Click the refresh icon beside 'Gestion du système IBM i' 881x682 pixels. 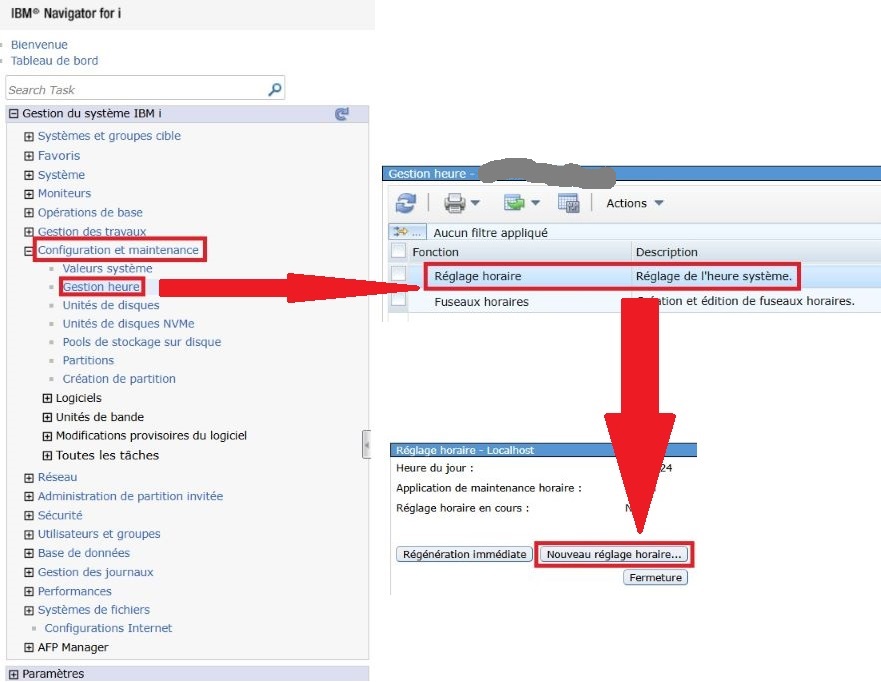click(341, 113)
